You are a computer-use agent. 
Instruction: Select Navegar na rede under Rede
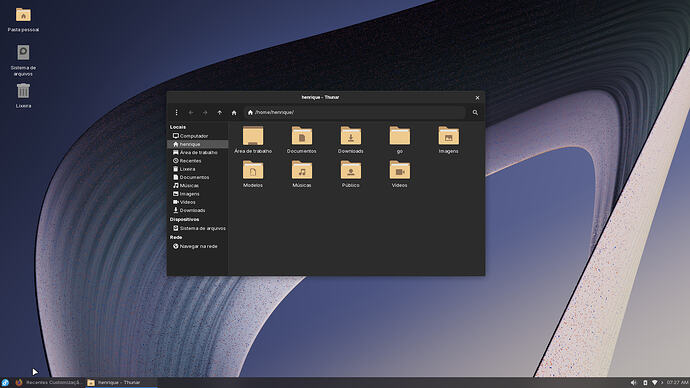tap(198, 246)
